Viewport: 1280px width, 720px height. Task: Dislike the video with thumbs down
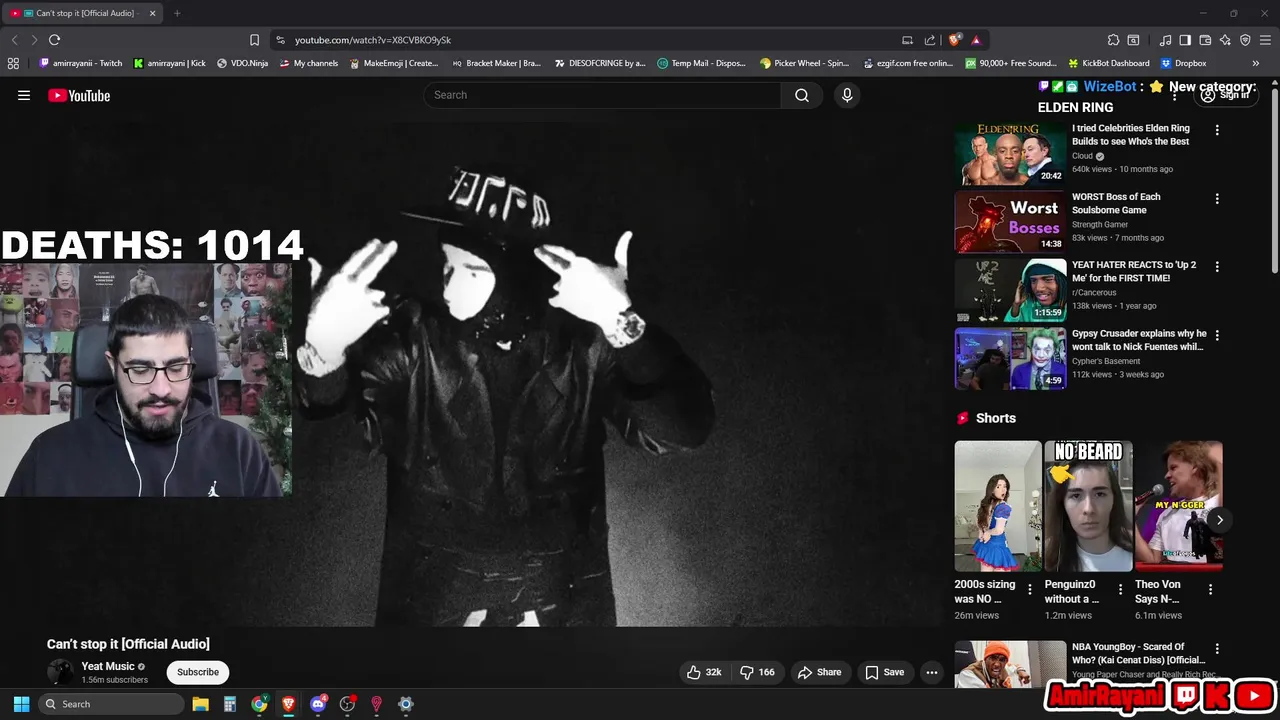758,672
